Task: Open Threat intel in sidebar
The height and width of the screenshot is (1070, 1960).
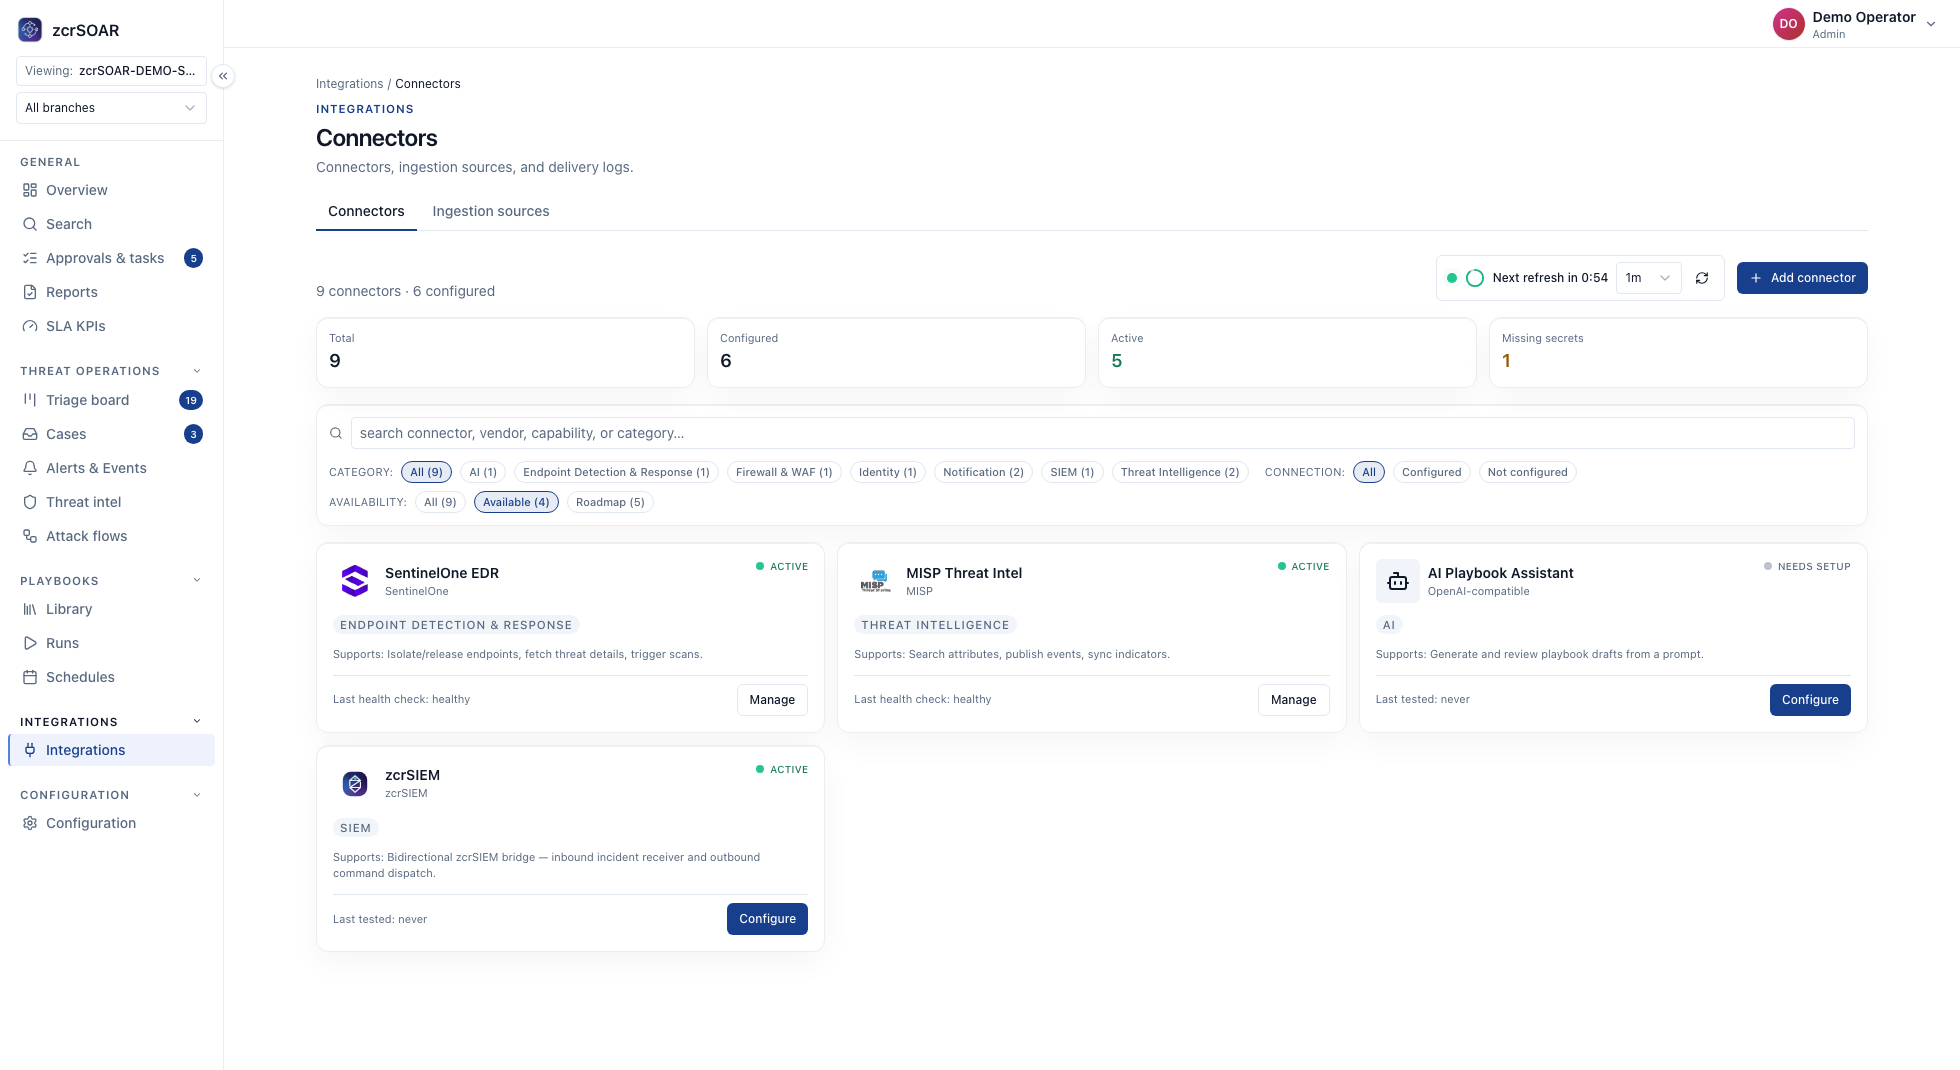Action: pos(111,502)
